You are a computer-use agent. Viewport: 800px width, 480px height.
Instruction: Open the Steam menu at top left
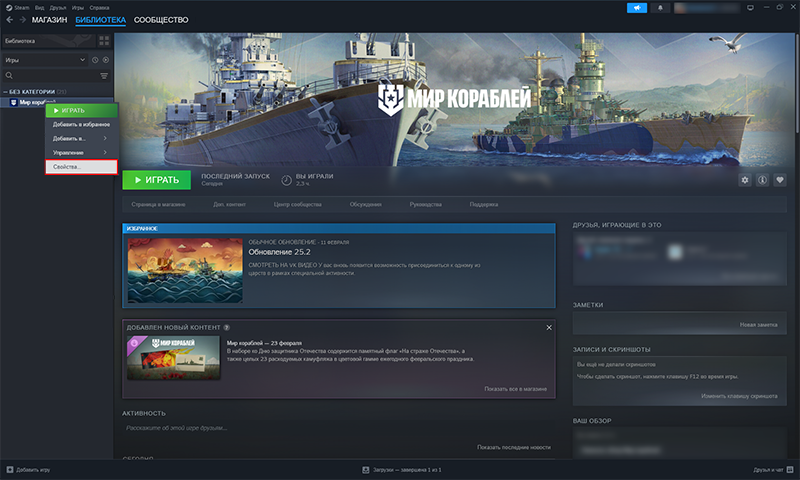pyautogui.click(x=18, y=8)
